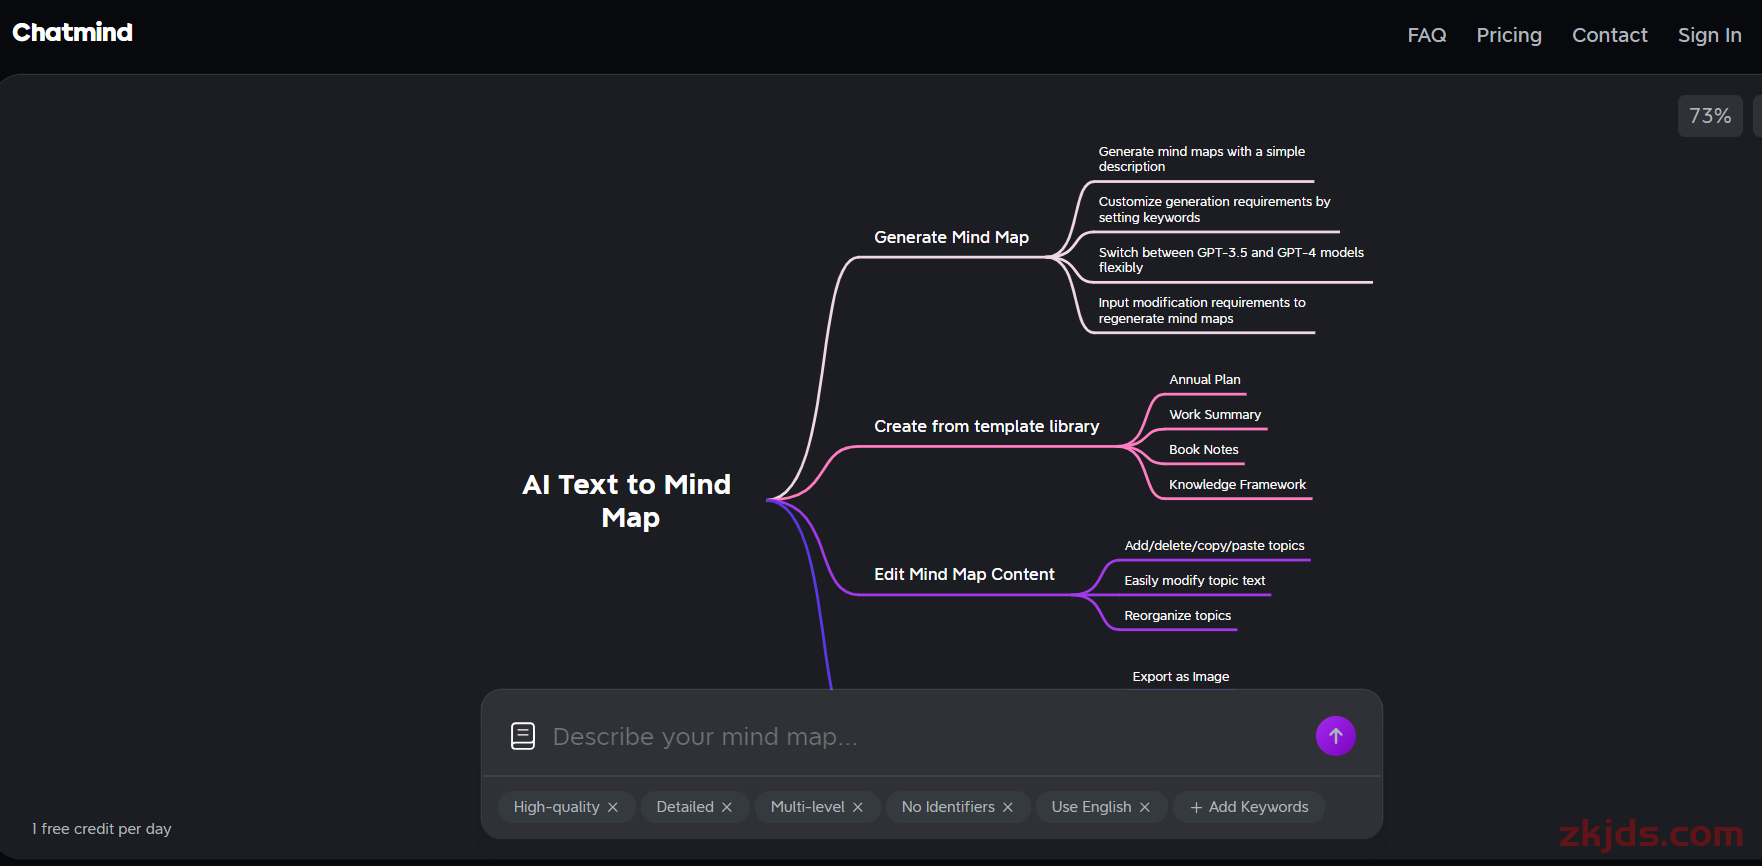
Task: Click the 73% zoom indicator
Action: point(1710,116)
